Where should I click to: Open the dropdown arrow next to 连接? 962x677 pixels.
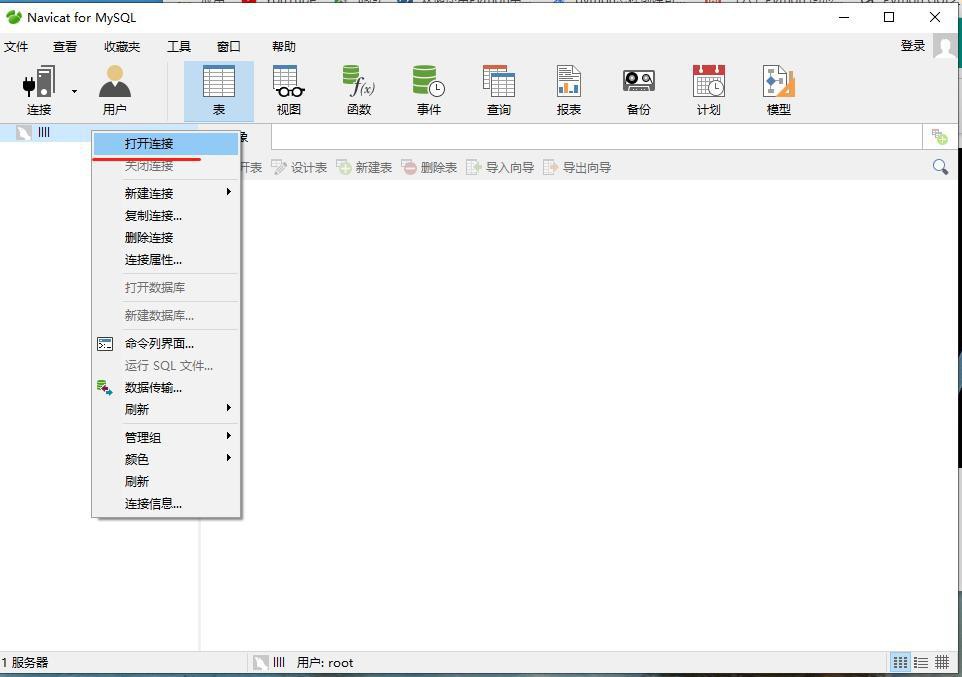(74, 91)
